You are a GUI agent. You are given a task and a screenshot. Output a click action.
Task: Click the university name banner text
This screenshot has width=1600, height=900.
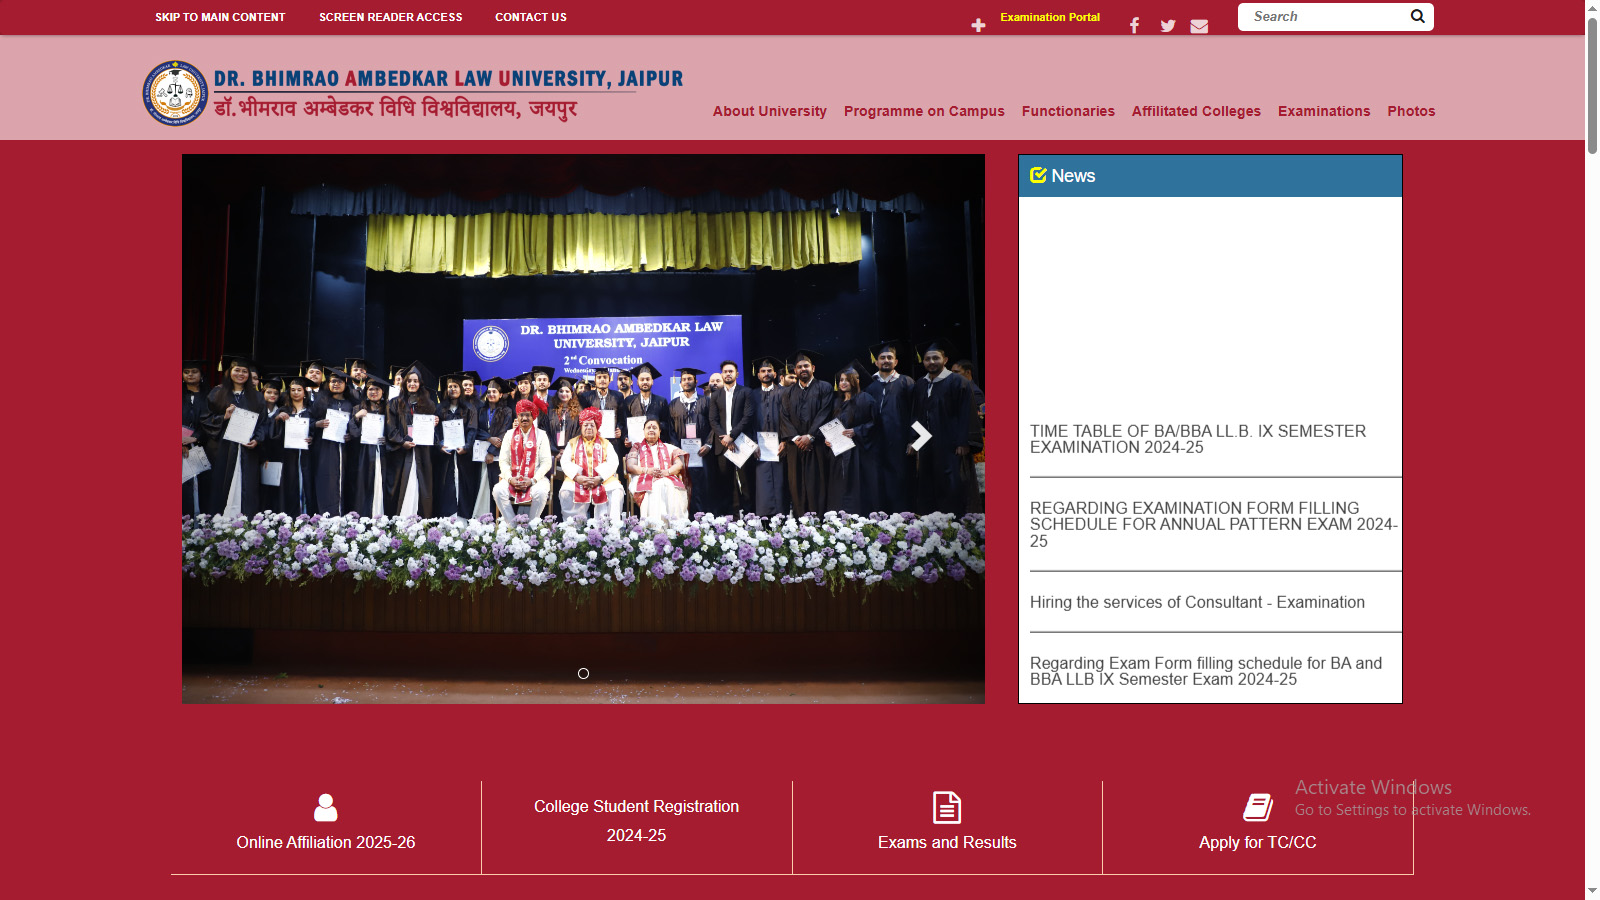coord(448,94)
